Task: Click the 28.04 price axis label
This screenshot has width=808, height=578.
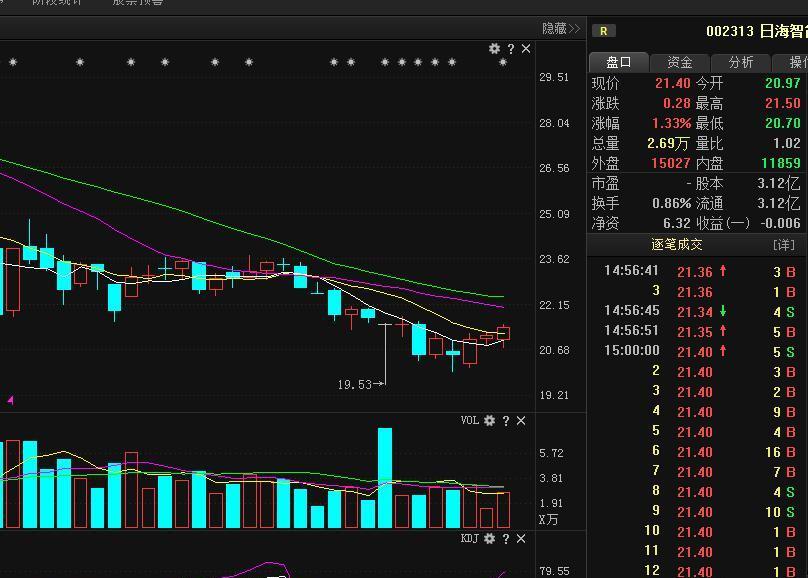Action: pyautogui.click(x=554, y=123)
